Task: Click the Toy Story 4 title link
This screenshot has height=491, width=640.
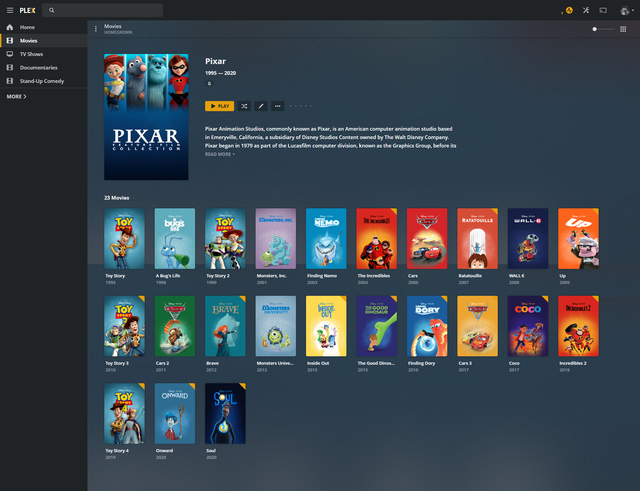Action: point(117,451)
